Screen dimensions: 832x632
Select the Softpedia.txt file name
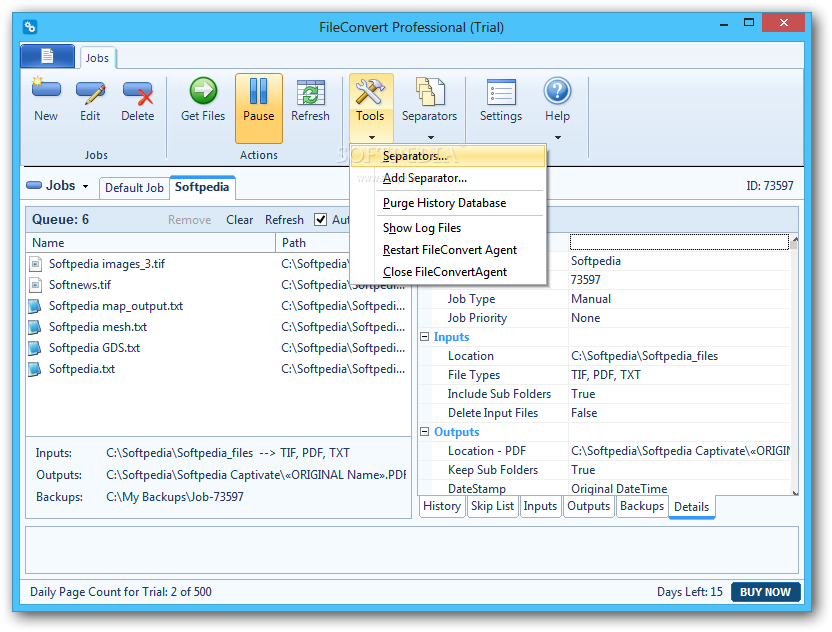point(82,369)
